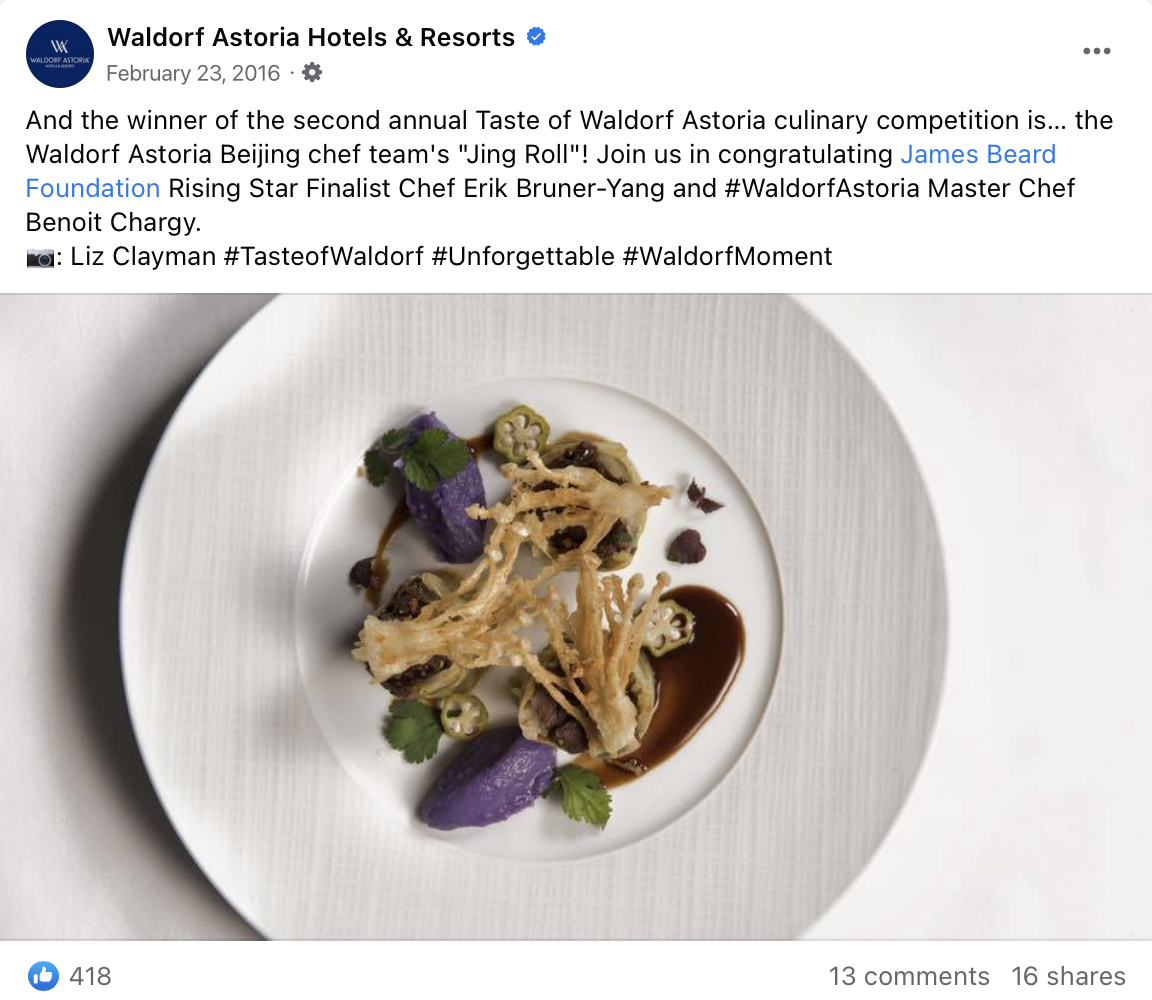1152x1000 pixels.
Task: Open the #WaldorfMoment hashtag
Action: point(727,256)
